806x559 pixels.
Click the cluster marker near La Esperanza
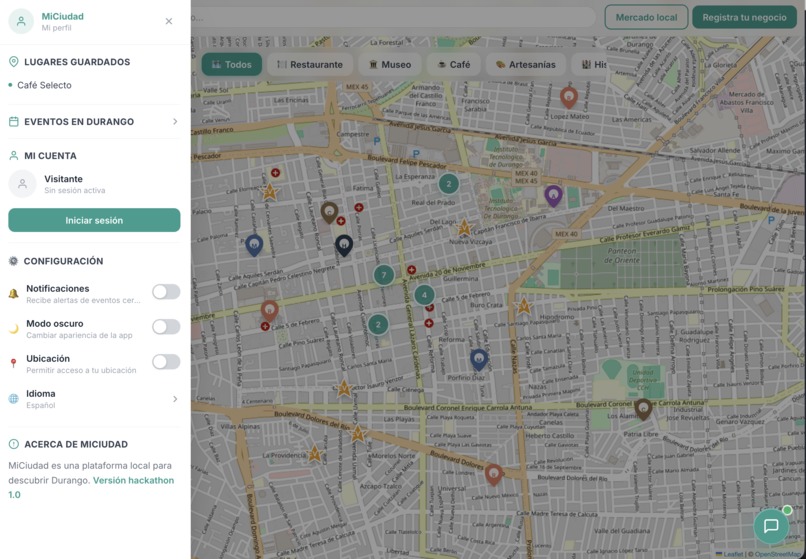(449, 184)
